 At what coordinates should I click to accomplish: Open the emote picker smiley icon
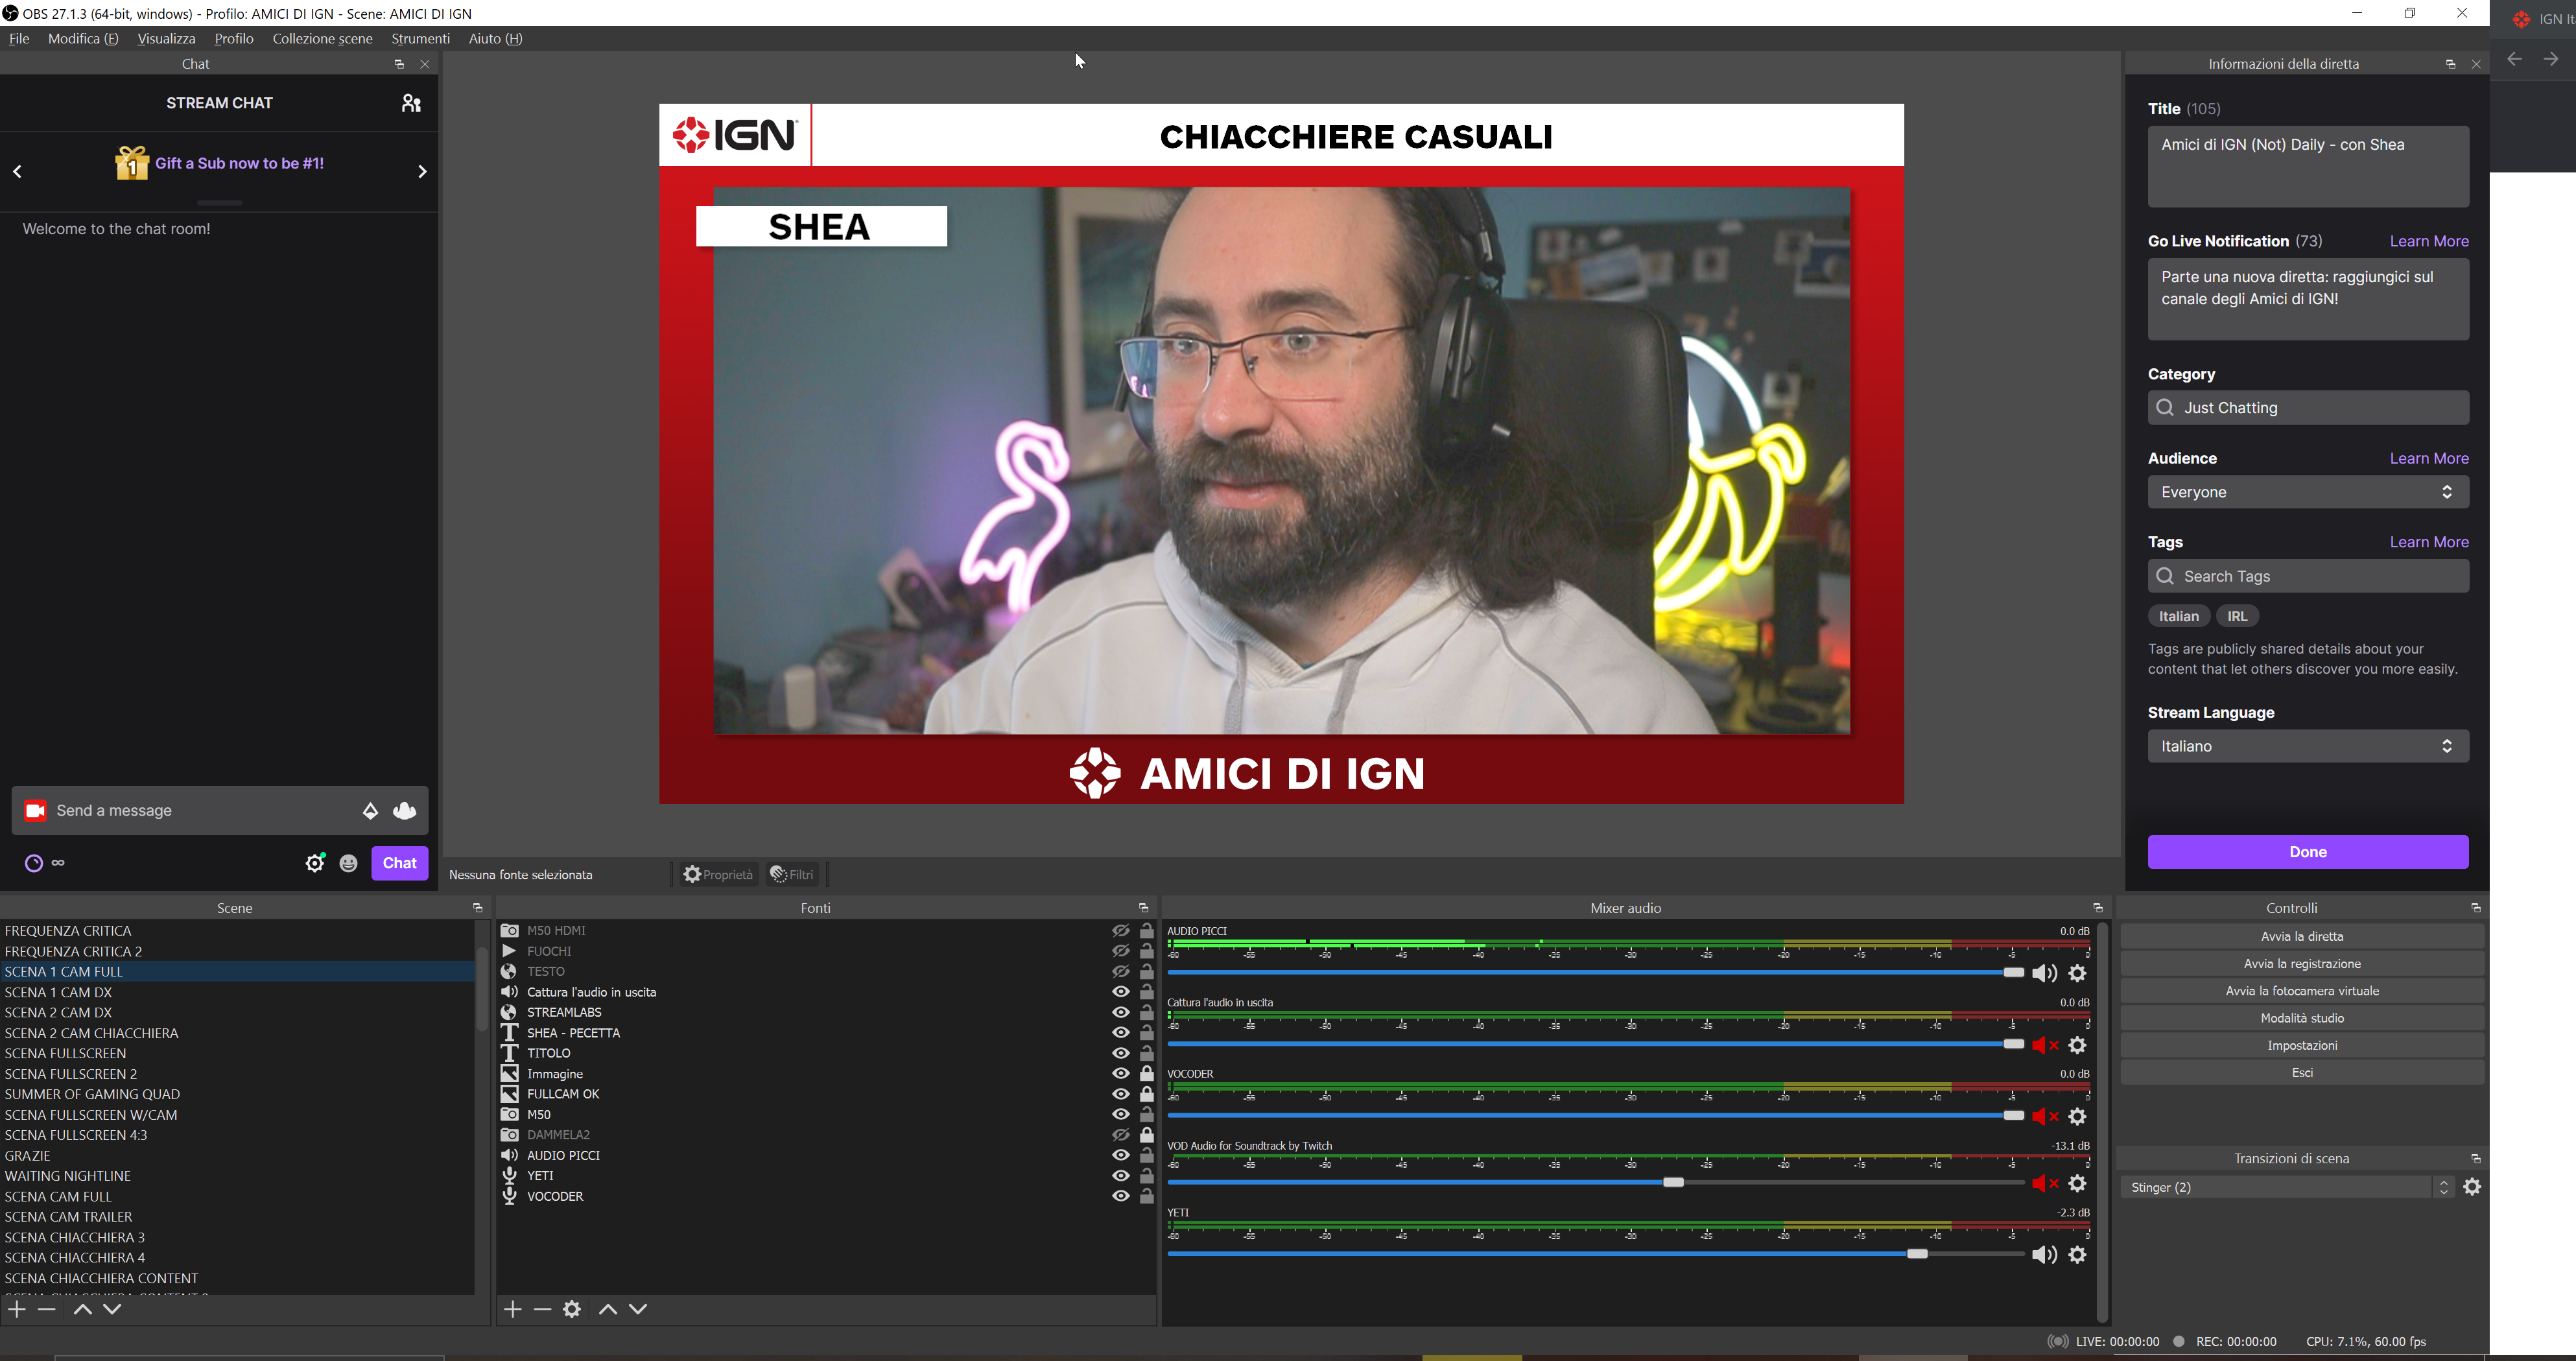tap(348, 863)
